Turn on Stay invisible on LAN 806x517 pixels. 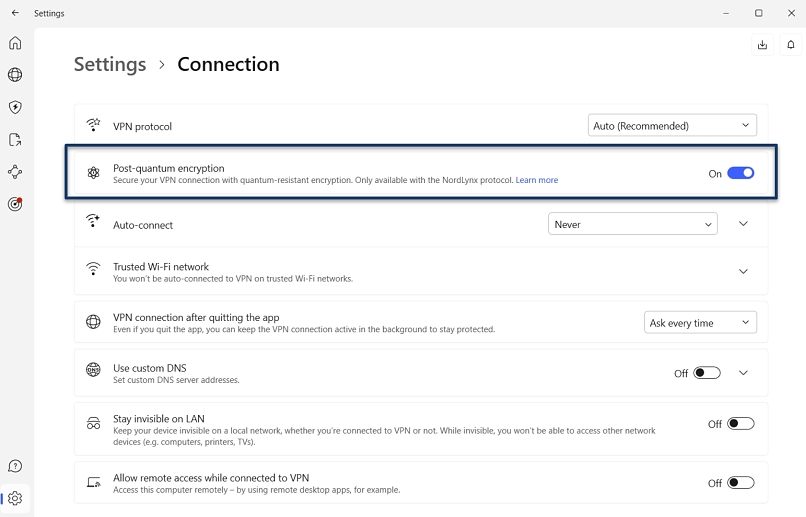pos(740,424)
